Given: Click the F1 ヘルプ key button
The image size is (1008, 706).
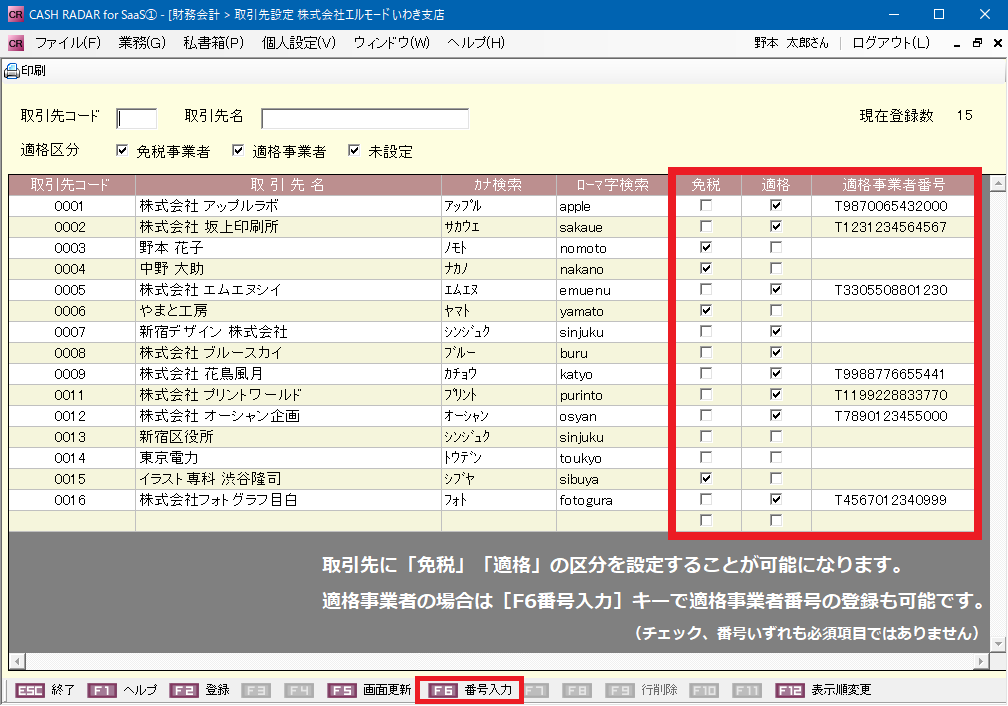Looking at the screenshot, I should coord(122,690).
